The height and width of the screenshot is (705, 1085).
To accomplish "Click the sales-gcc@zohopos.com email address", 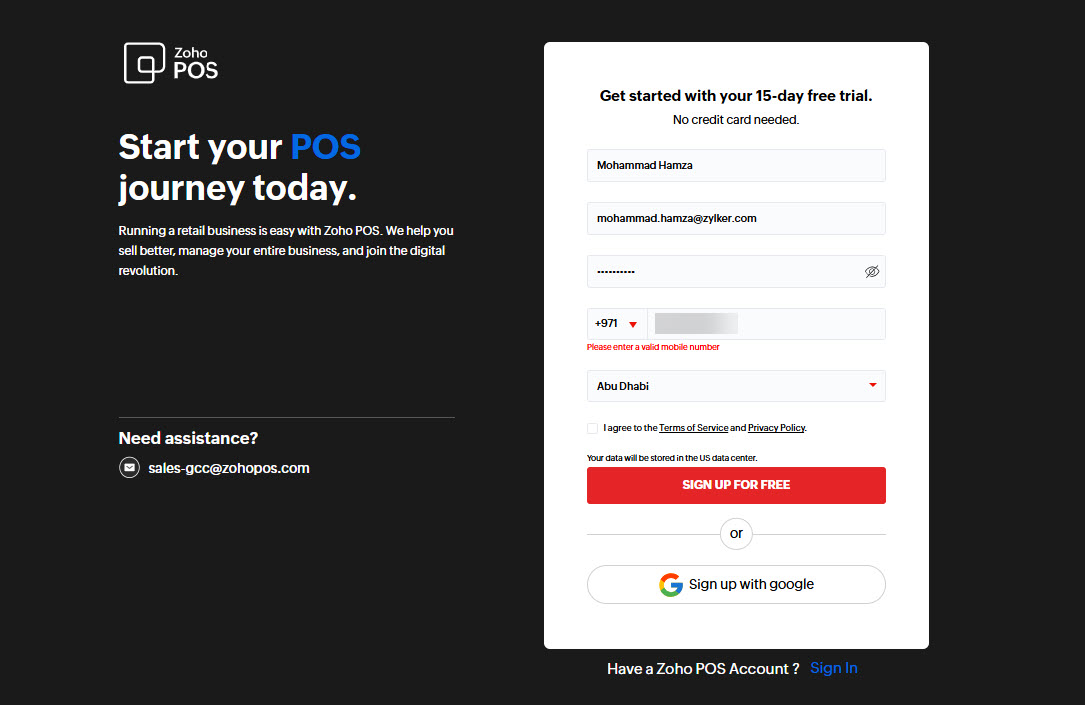I will coord(229,468).
